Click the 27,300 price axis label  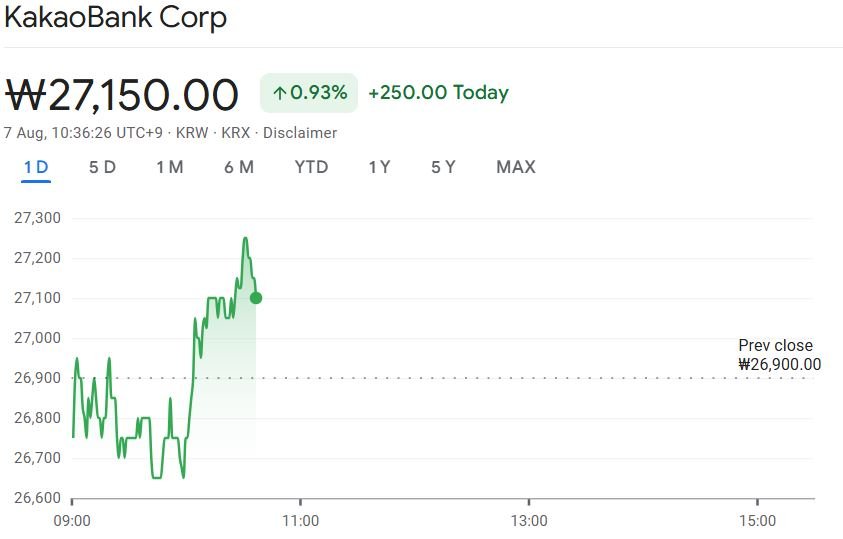(x=37, y=218)
